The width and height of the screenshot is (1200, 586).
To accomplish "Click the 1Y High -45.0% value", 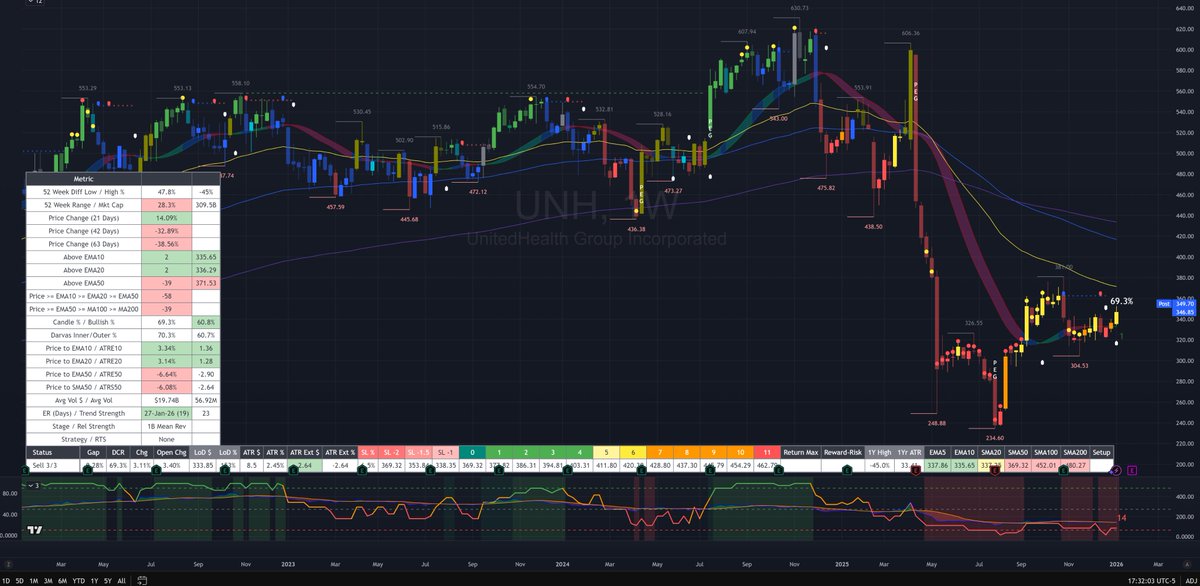I will [881, 466].
